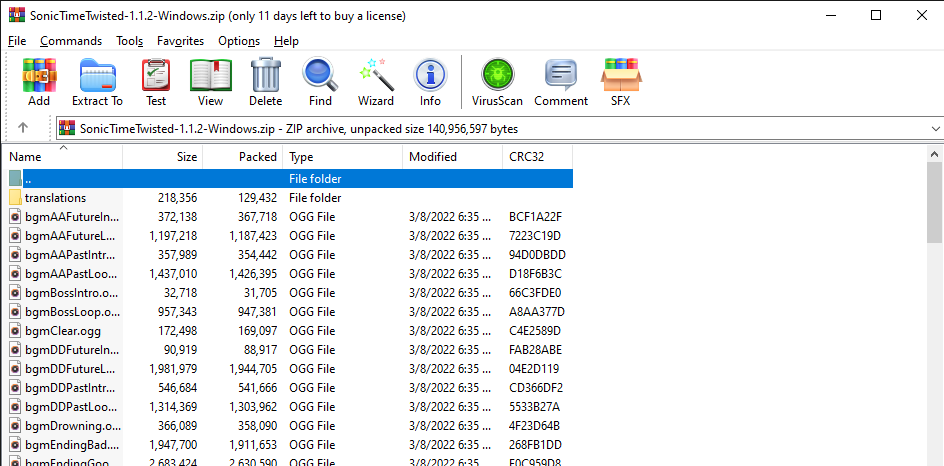Viewport: 944px width, 466px height.
Task: Click the bgmClear.ogg file icon
Action: 16,331
